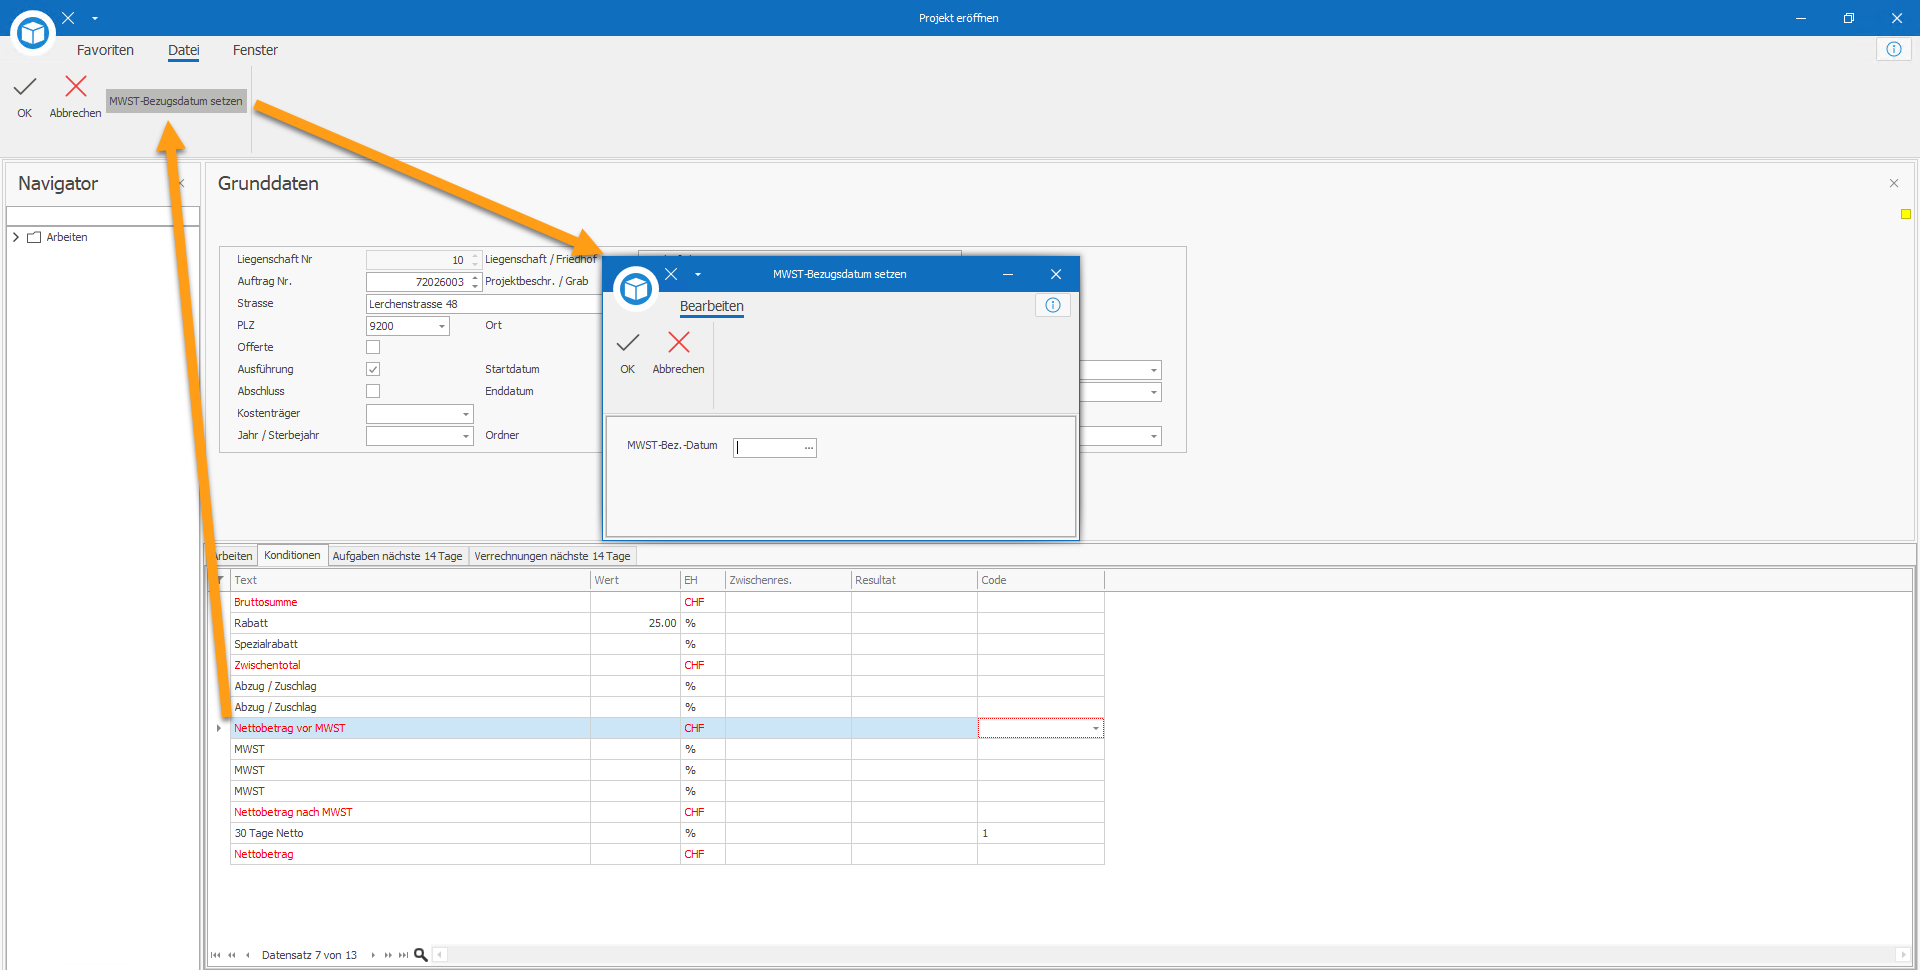Expand the Arbeiten tree node in Navigator

click(x=16, y=237)
